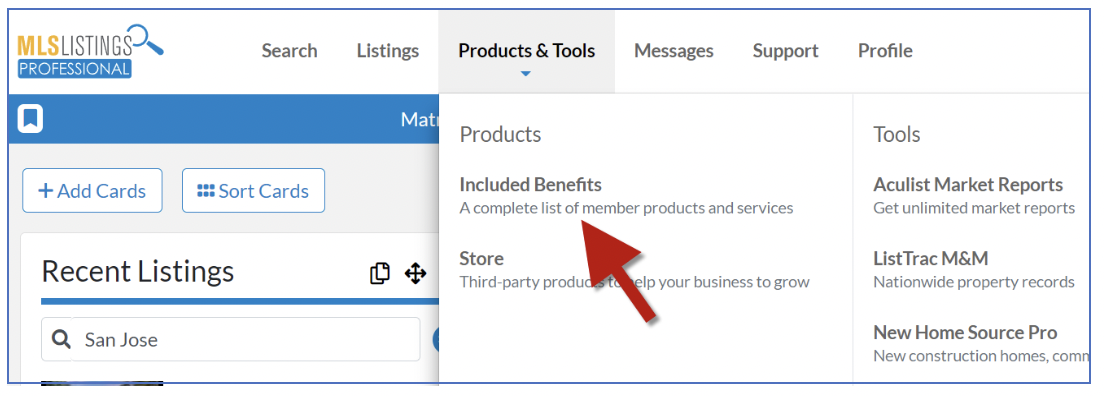Open Aculist Market Reports tool
This screenshot has width=1104, height=396.
coord(968,185)
